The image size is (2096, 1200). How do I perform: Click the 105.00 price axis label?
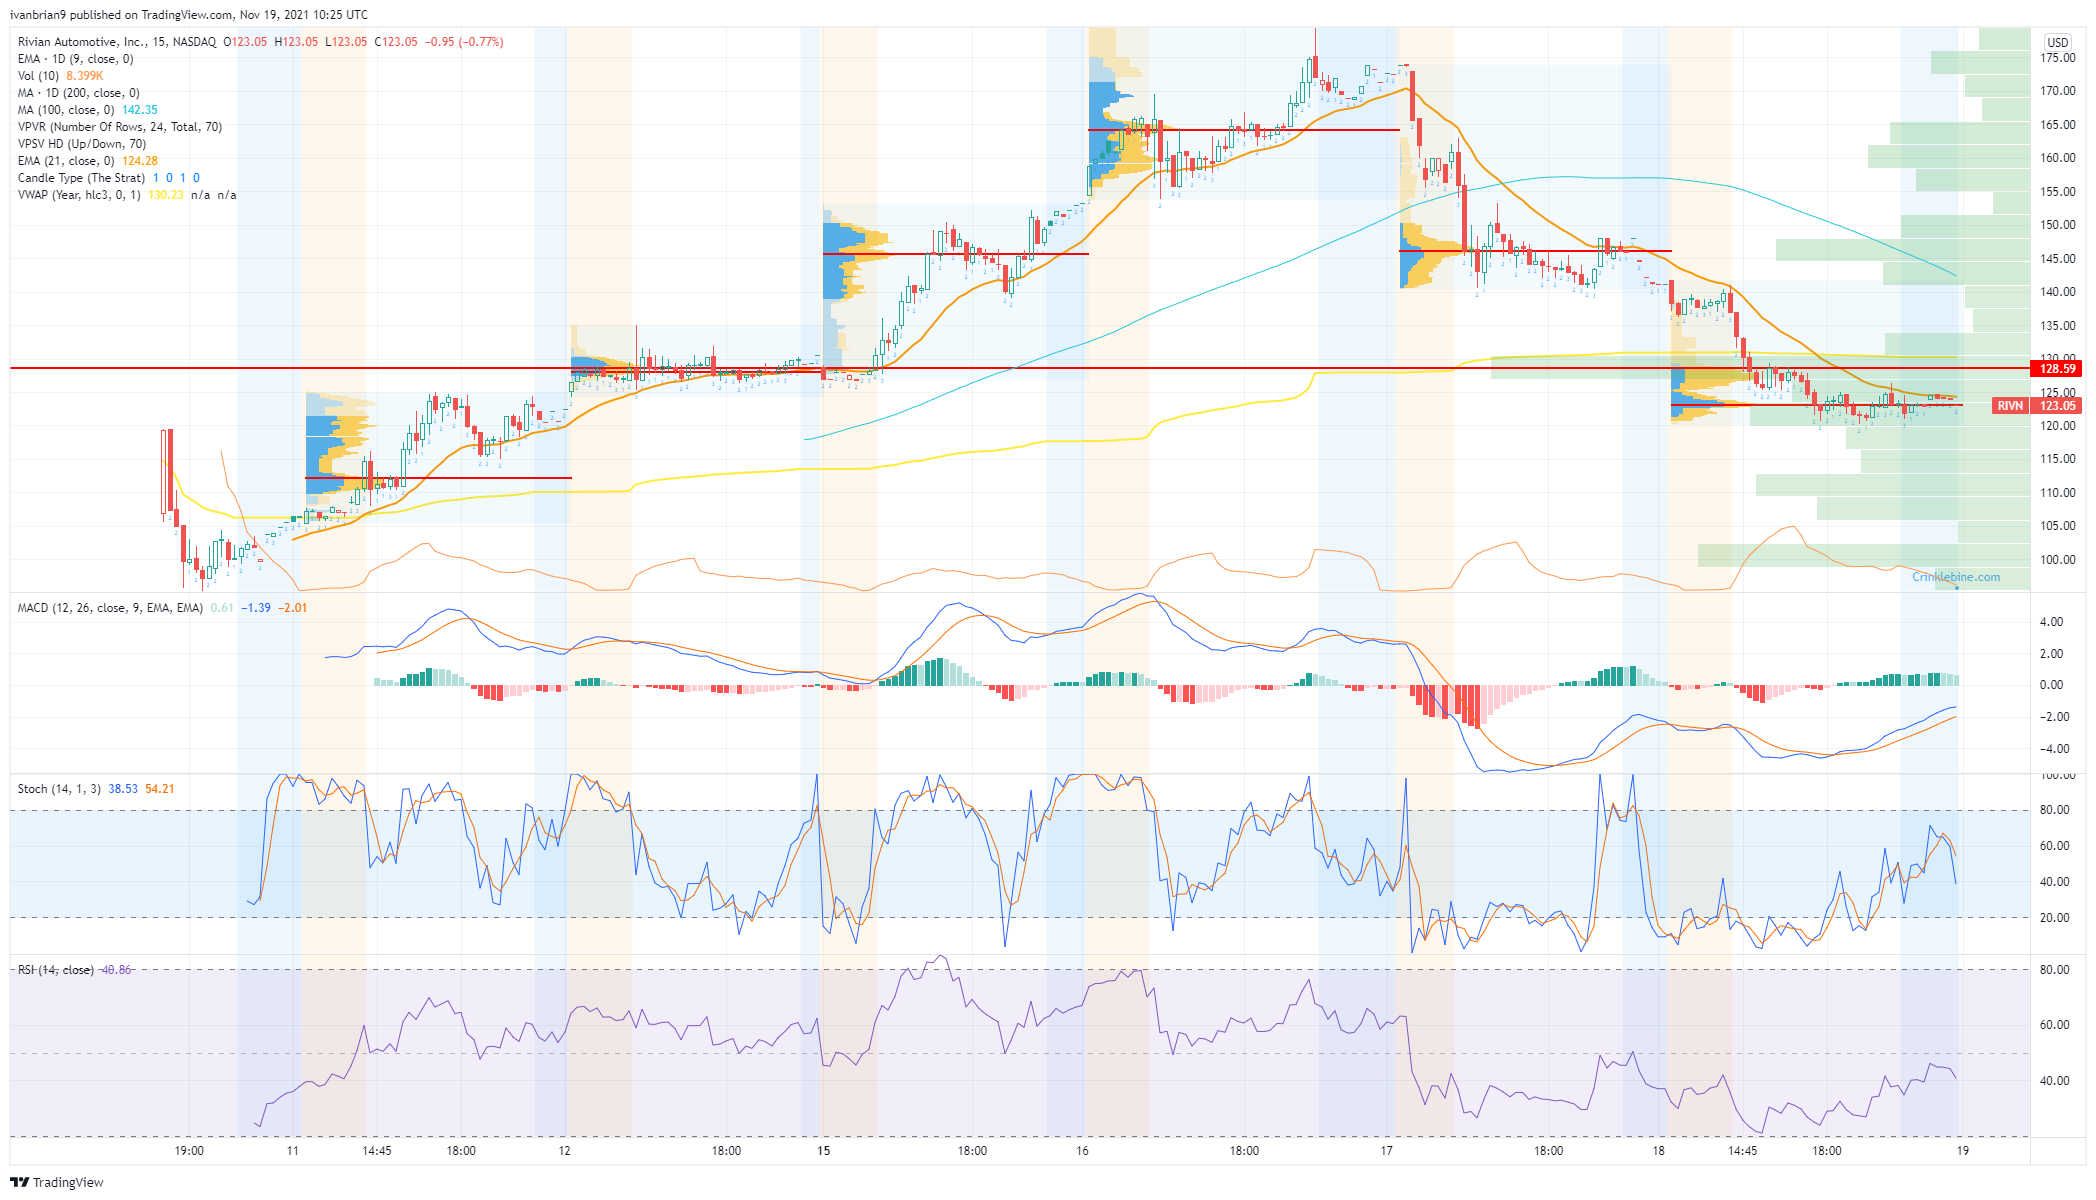coord(2058,526)
